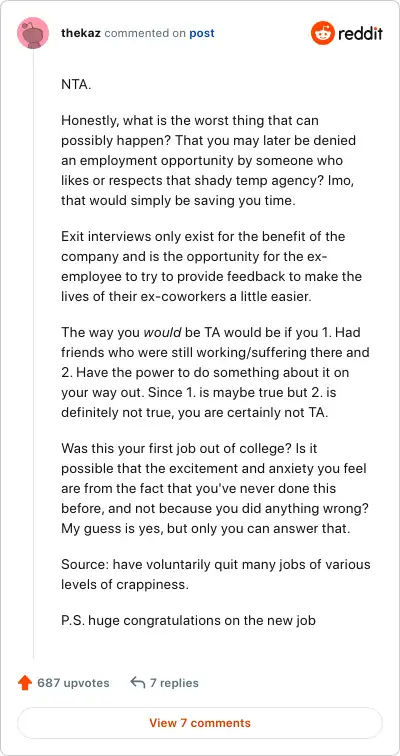Open thekaz username profile link
The image size is (400, 756).
click(x=81, y=33)
